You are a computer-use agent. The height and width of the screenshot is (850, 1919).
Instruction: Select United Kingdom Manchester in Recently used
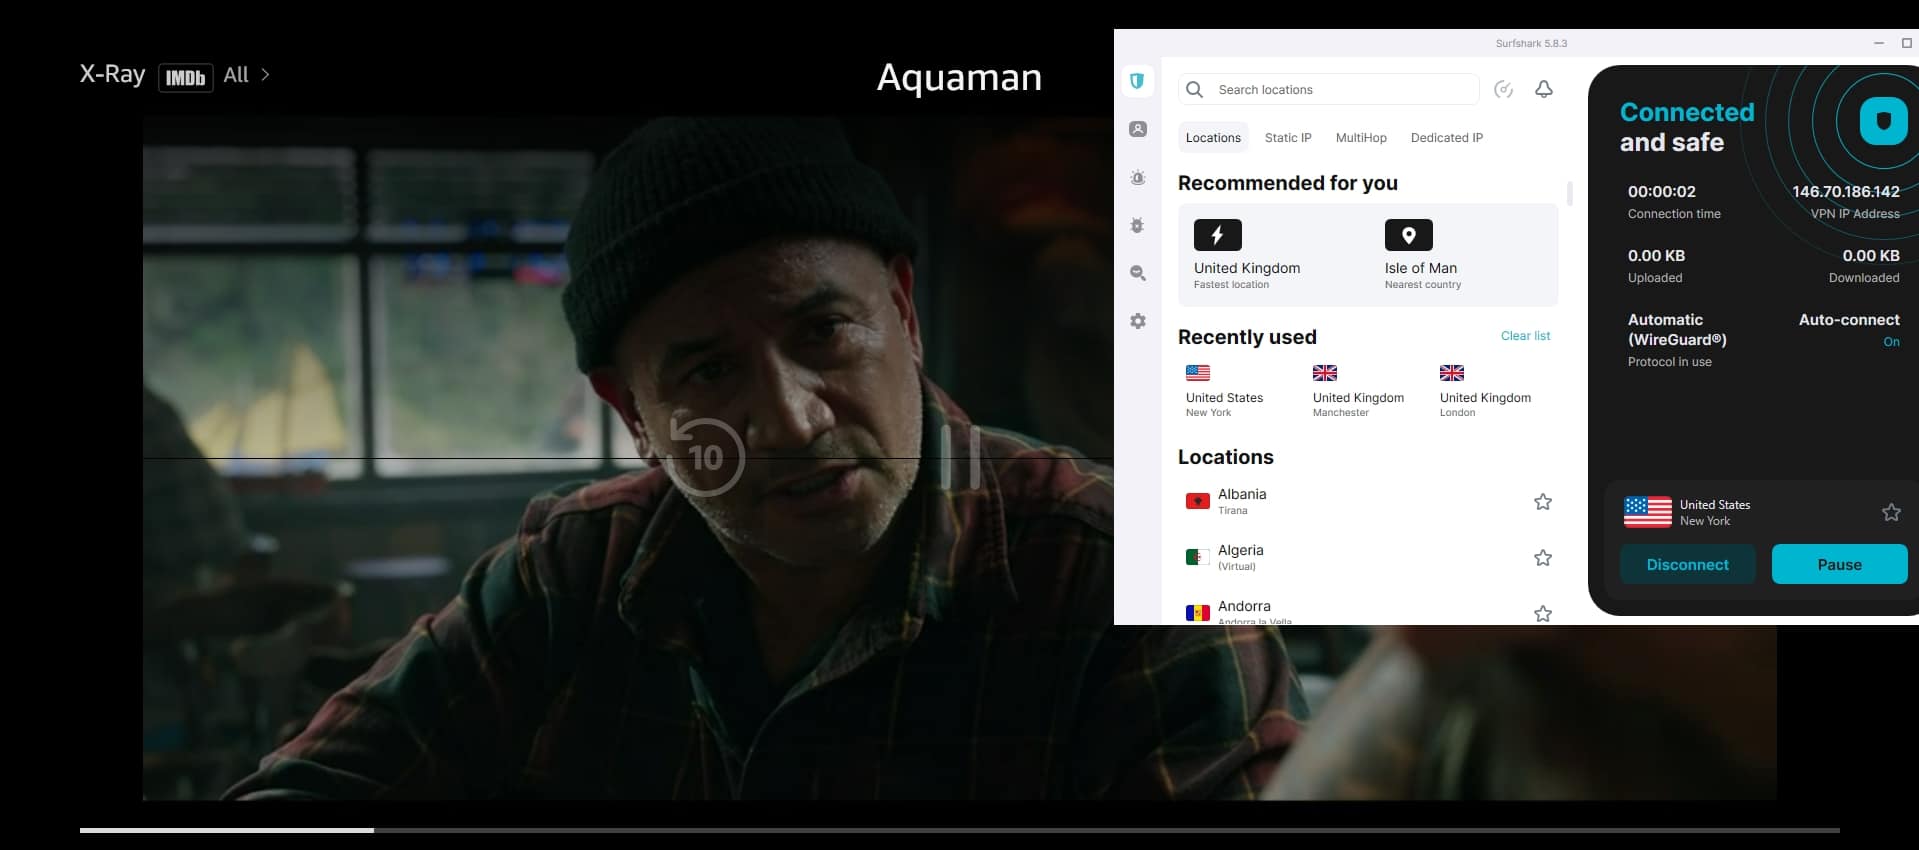[1358, 391]
